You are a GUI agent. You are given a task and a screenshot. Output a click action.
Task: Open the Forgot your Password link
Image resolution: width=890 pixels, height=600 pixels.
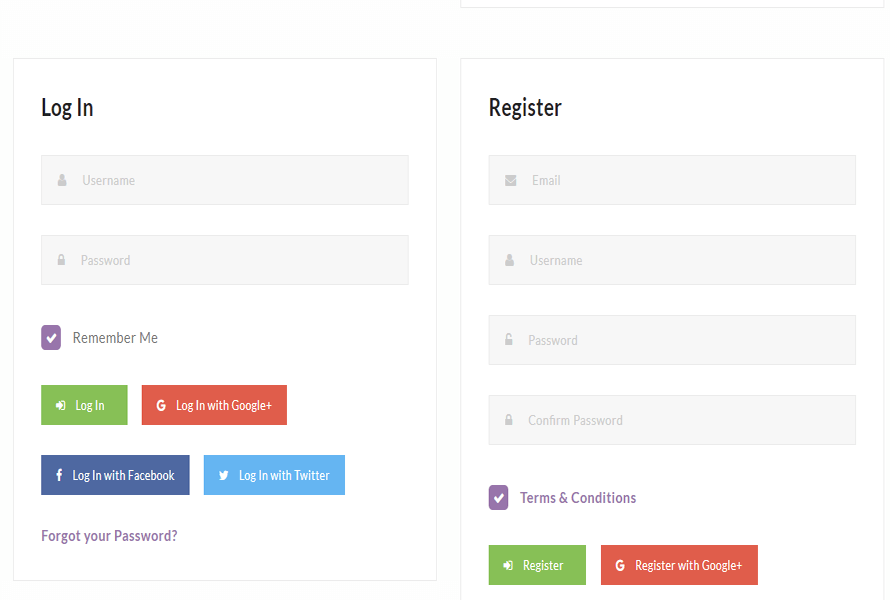coord(109,536)
